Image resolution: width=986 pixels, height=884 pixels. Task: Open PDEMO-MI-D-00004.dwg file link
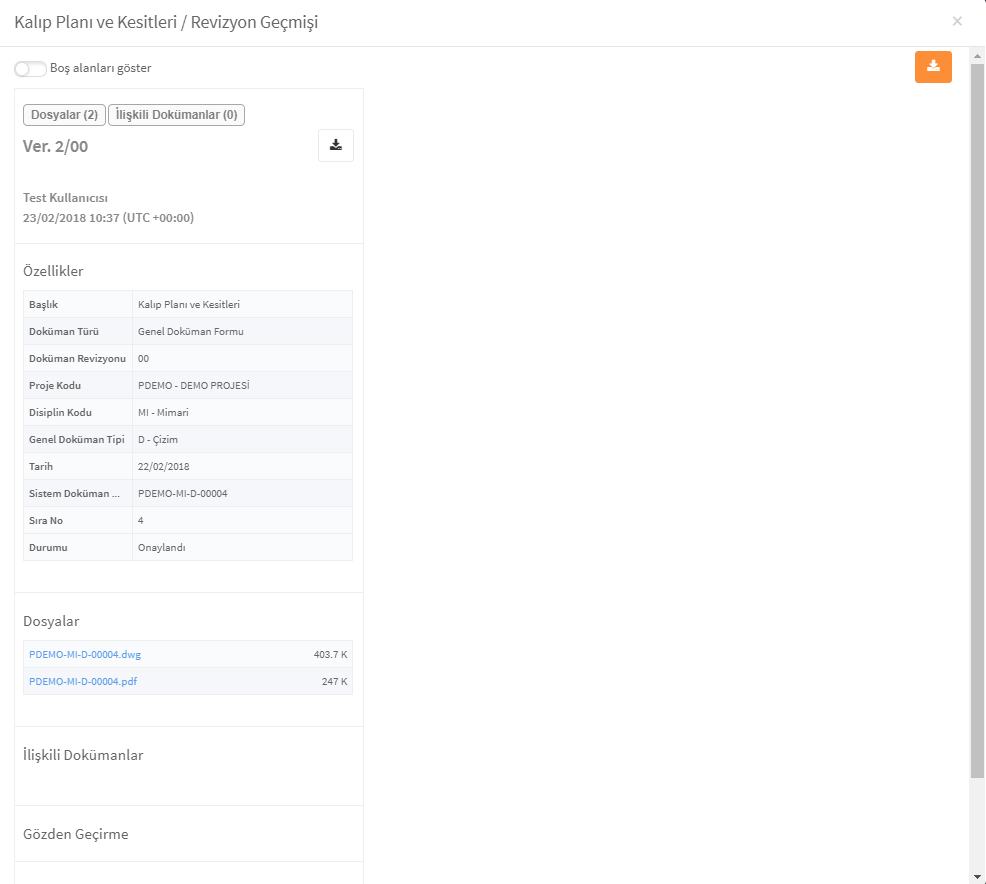click(x=85, y=655)
